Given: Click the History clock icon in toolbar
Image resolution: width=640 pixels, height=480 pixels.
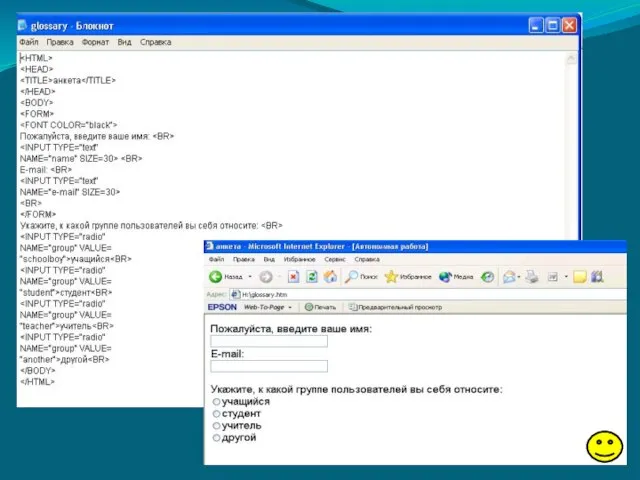Looking at the screenshot, I should point(487,276).
